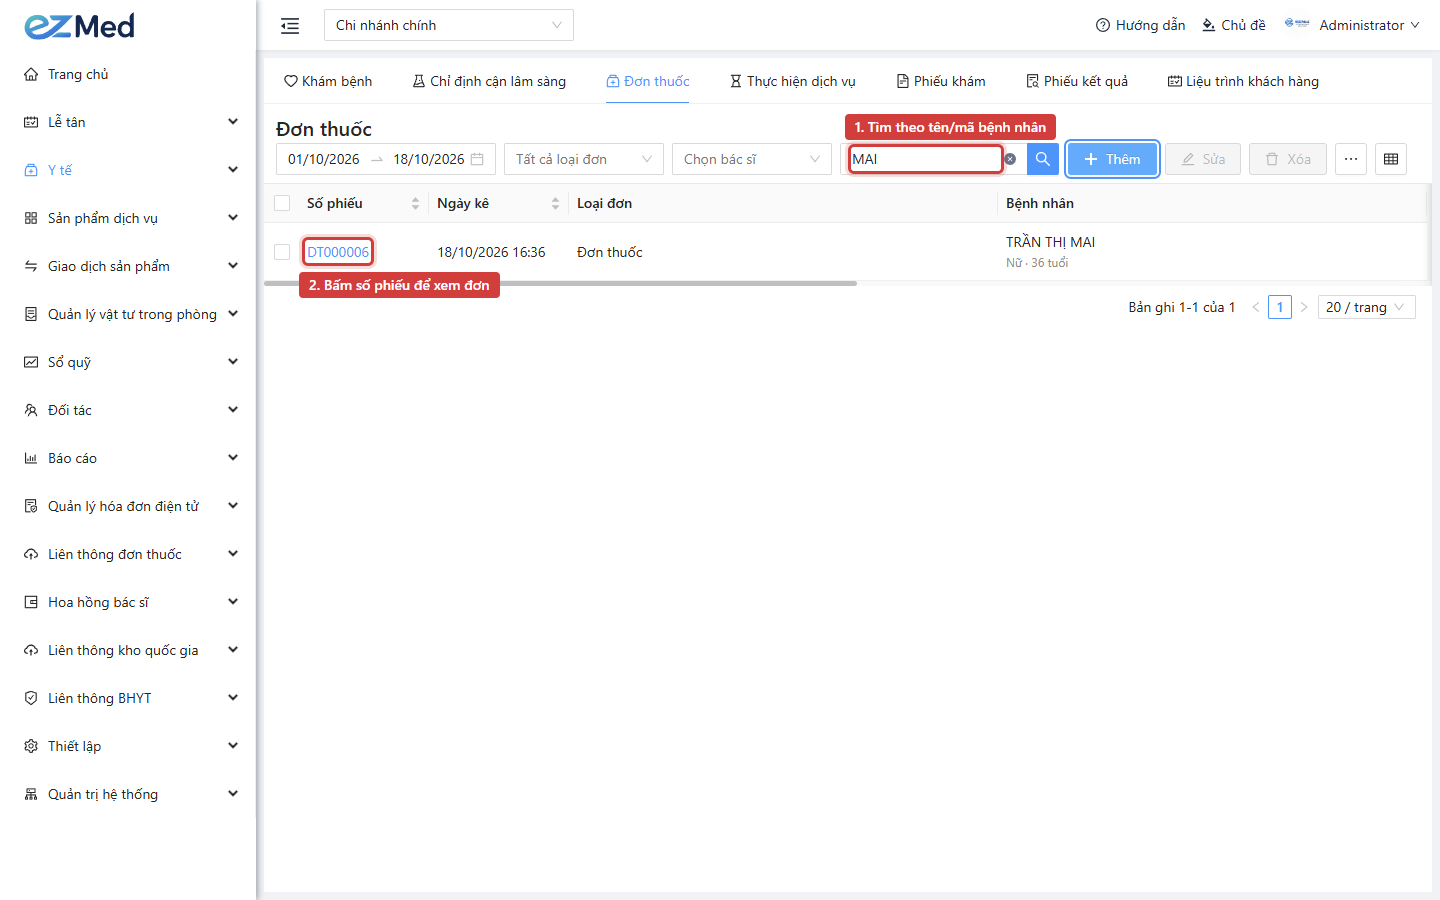The image size is (1440, 900).
Task: Expand the Báo cáo sidebar menu
Action: (x=130, y=458)
